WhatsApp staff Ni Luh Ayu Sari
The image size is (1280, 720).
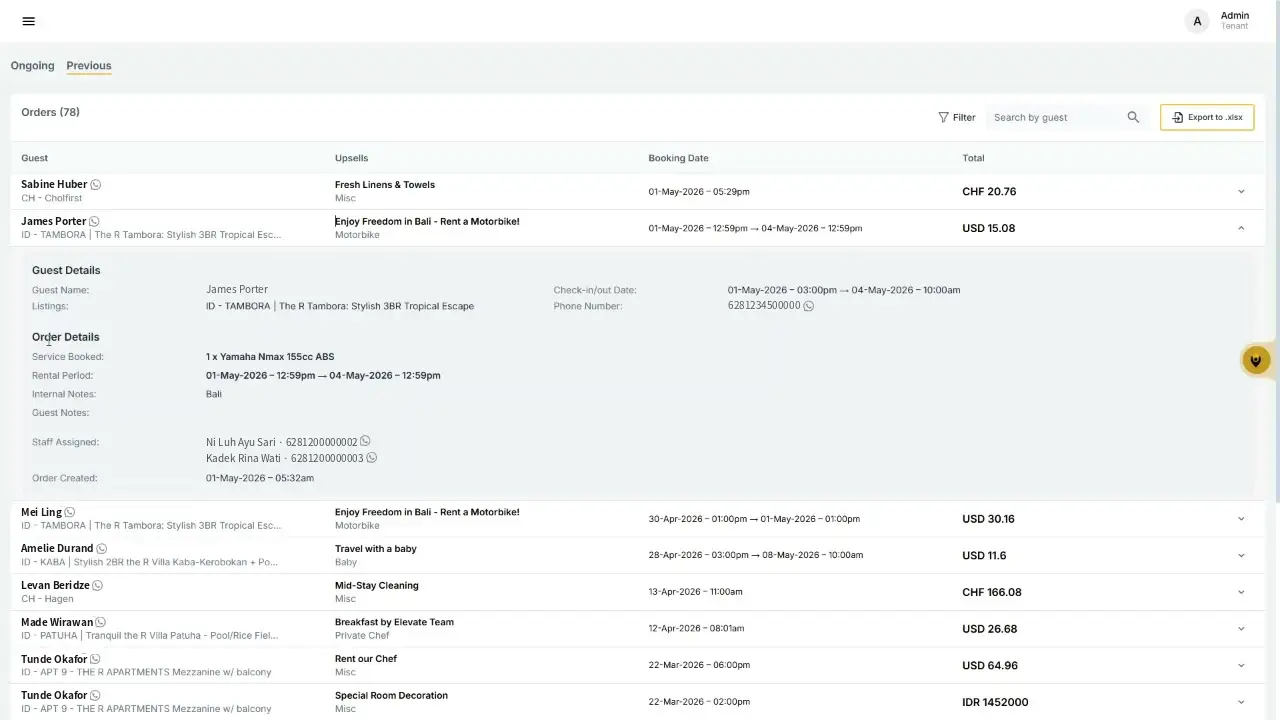click(x=365, y=441)
